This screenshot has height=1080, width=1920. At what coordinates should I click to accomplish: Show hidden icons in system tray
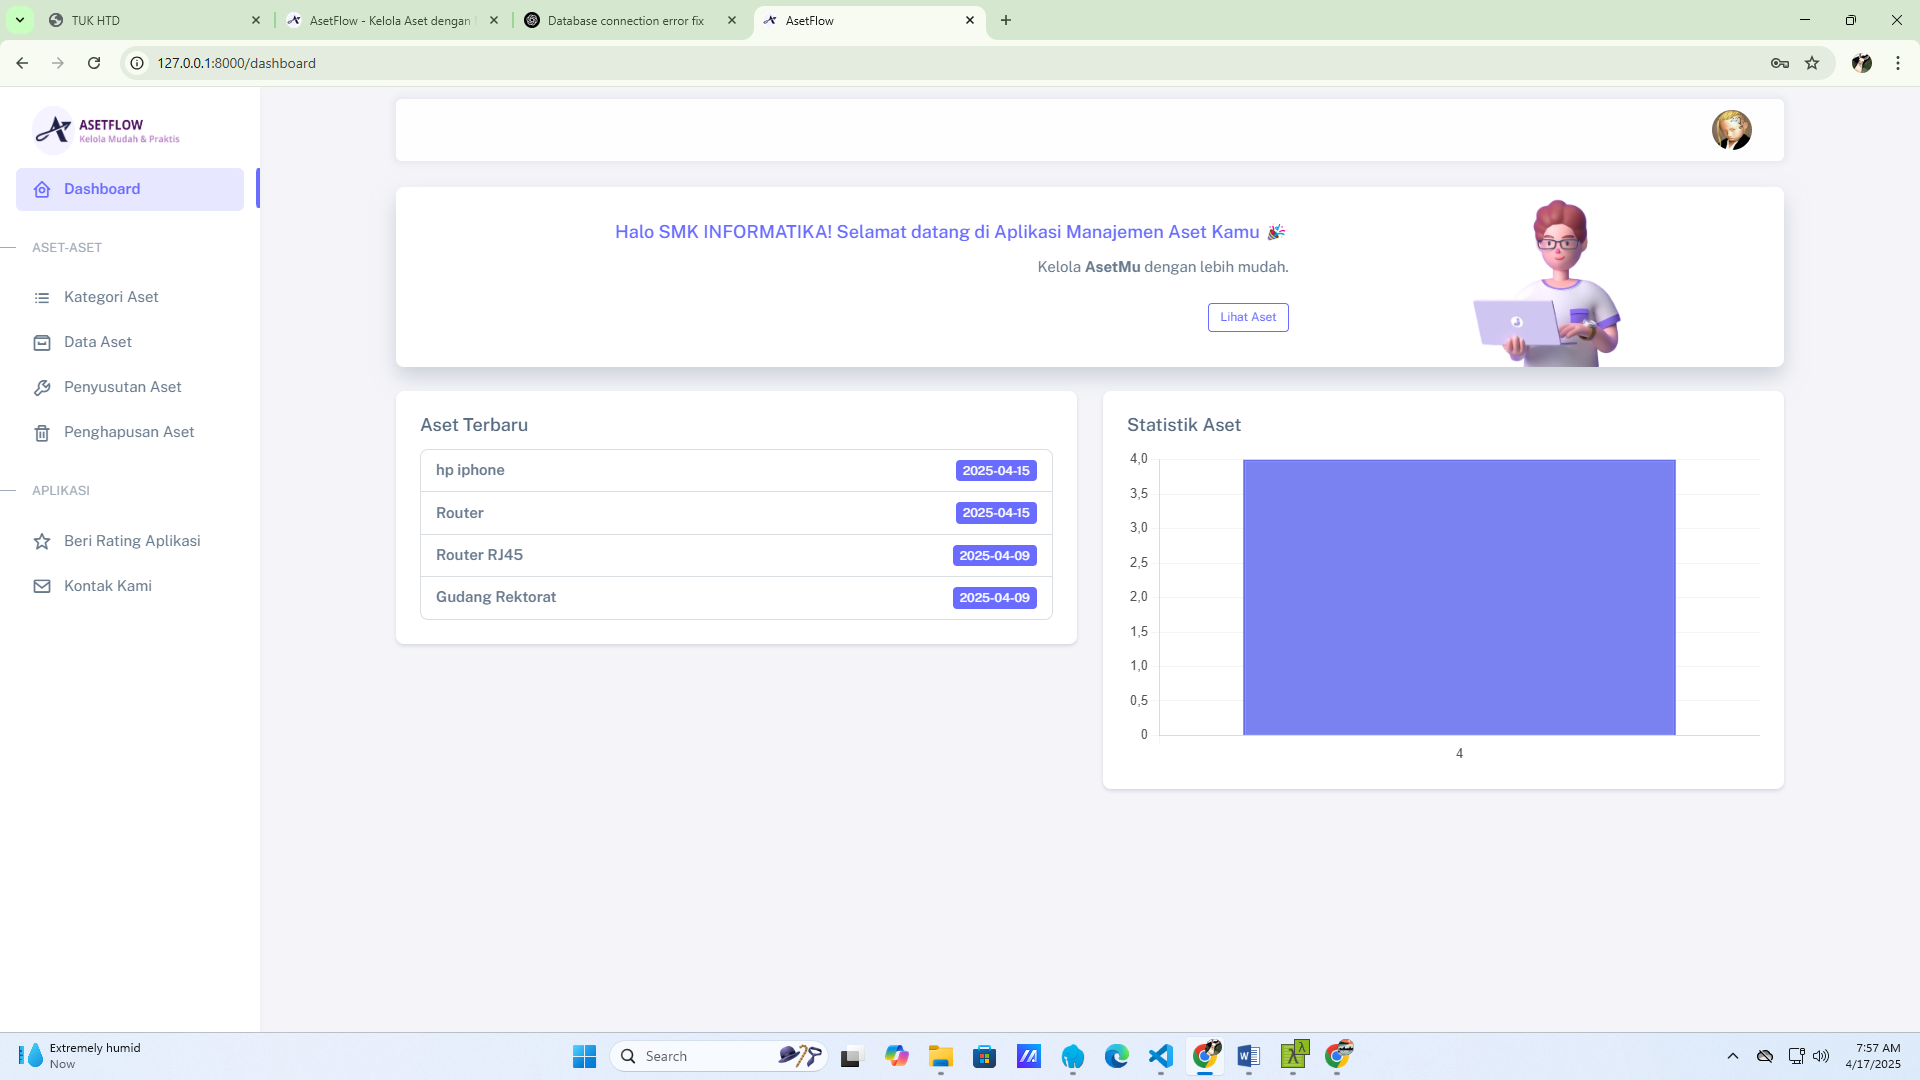(x=1733, y=1056)
